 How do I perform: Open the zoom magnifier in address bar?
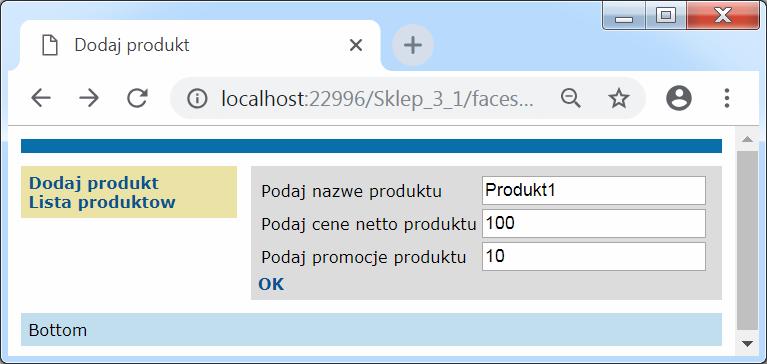[570, 98]
